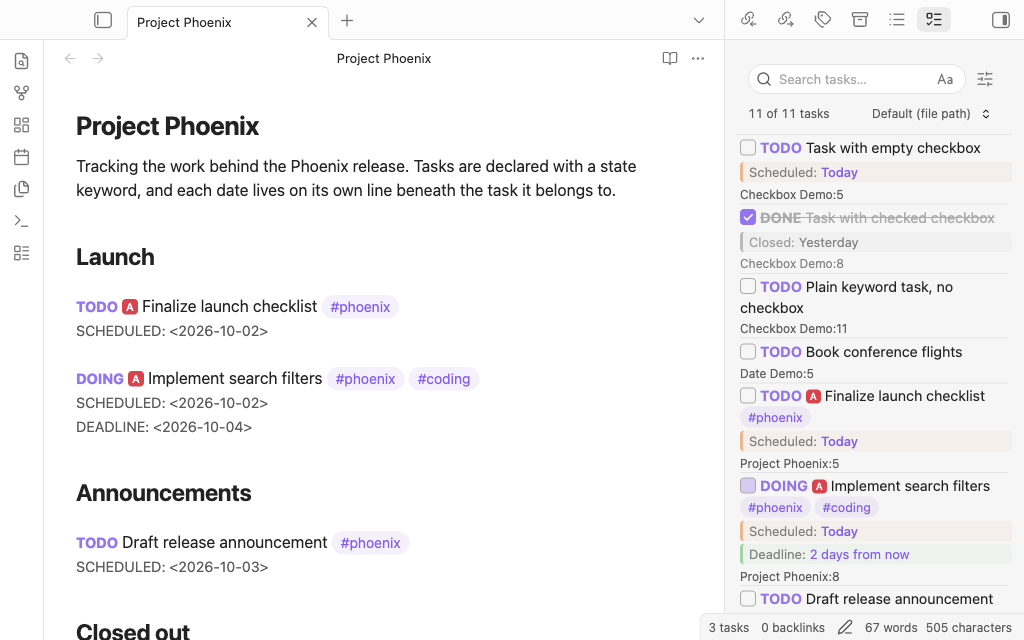Open the outline list panel icon

[897, 20]
